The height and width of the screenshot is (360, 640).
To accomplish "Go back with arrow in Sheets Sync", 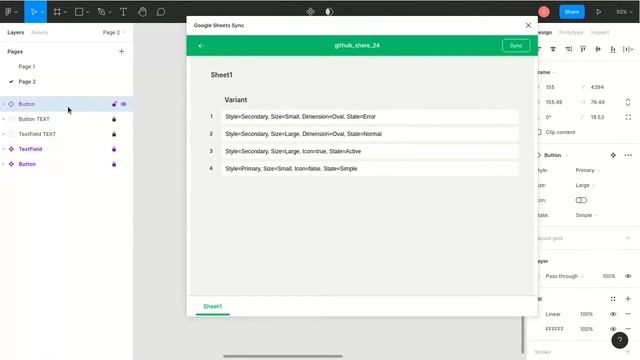I will (x=201, y=46).
